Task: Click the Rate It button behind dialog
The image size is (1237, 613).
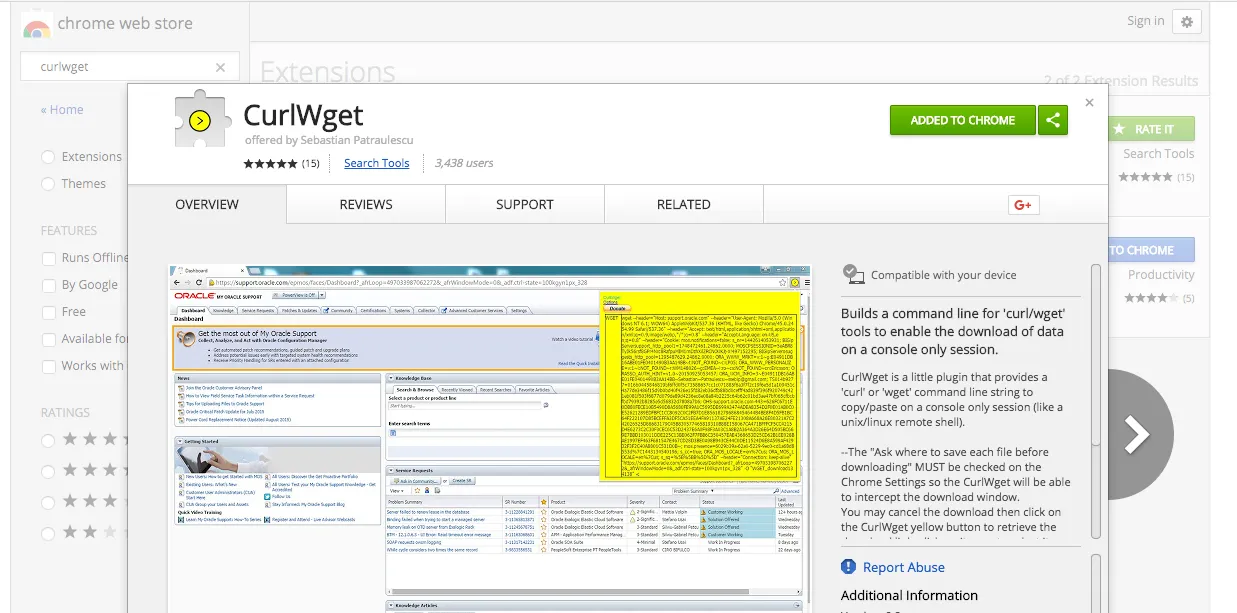Action: (1151, 129)
